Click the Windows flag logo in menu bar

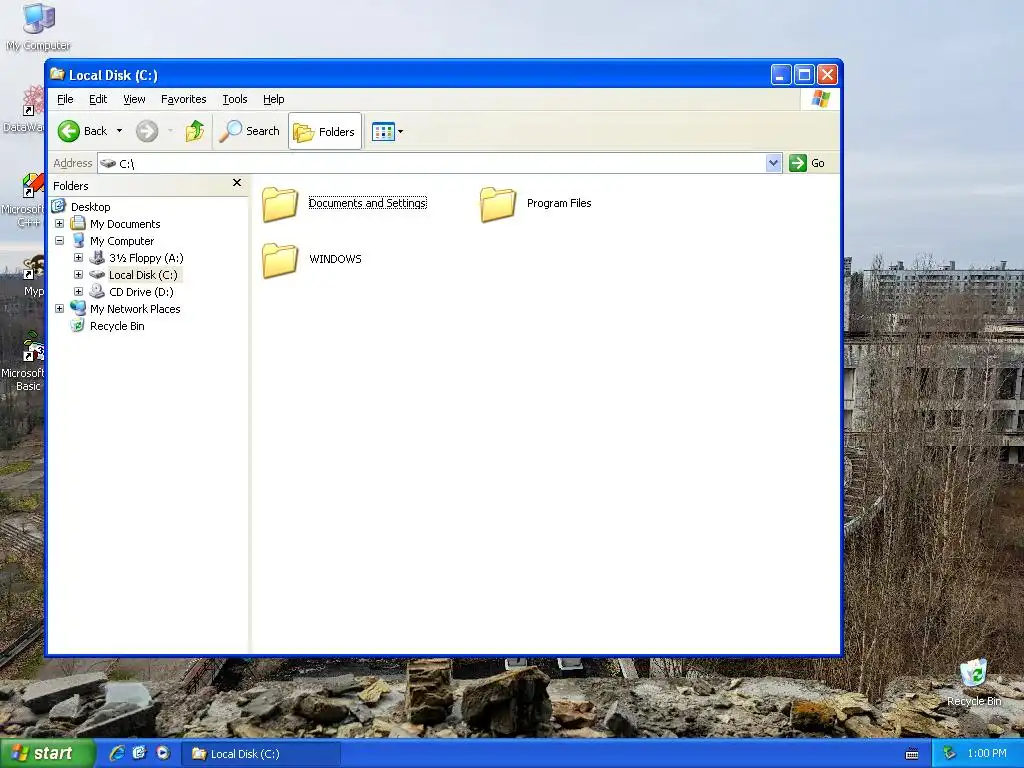820,99
